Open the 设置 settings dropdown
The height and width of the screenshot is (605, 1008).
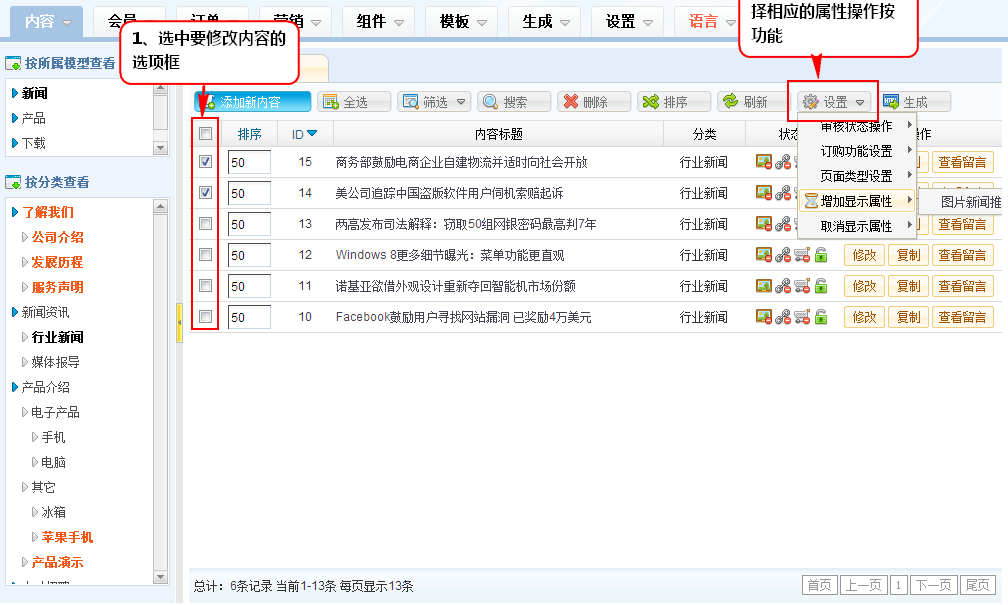tap(834, 102)
